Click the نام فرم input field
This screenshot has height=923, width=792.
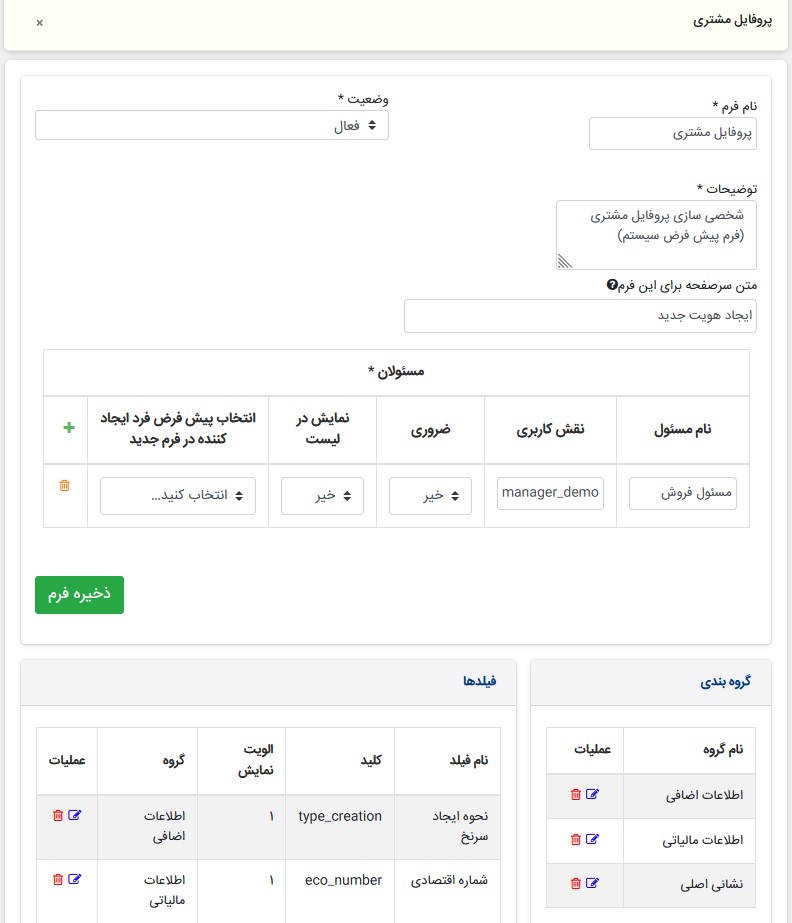coord(672,133)
